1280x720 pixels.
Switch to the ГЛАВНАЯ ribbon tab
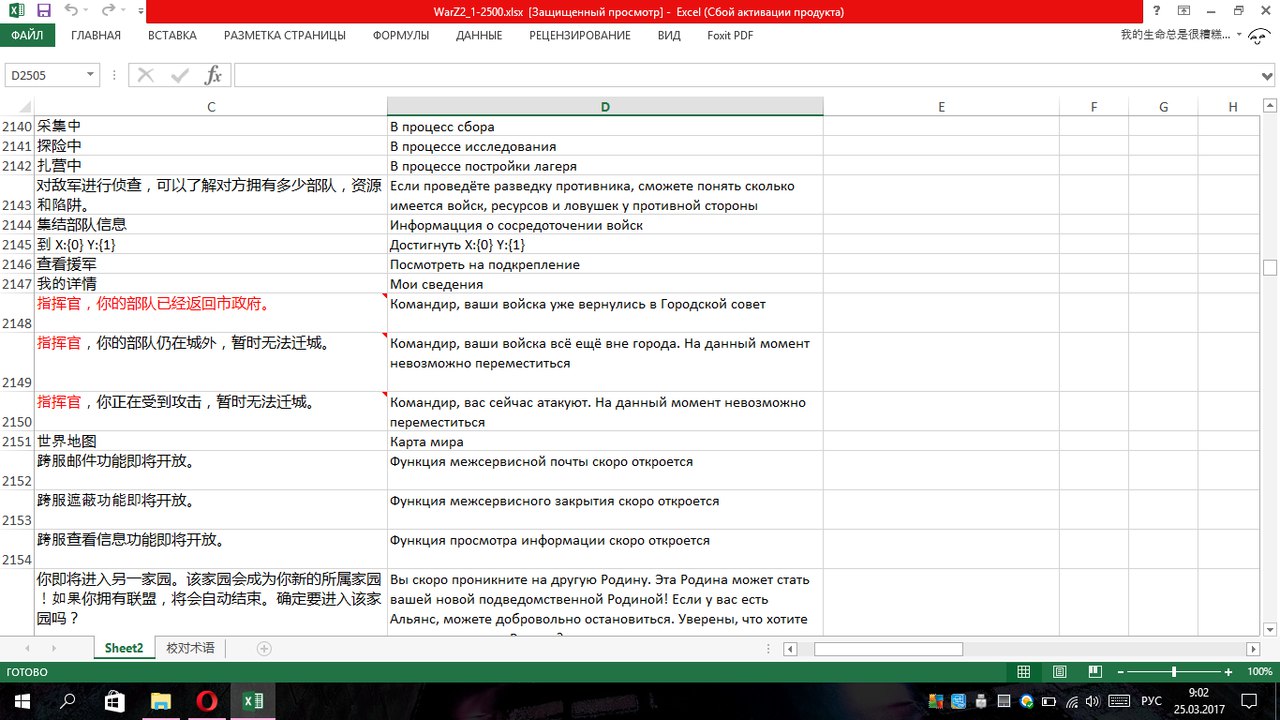(x=96, y=35)
